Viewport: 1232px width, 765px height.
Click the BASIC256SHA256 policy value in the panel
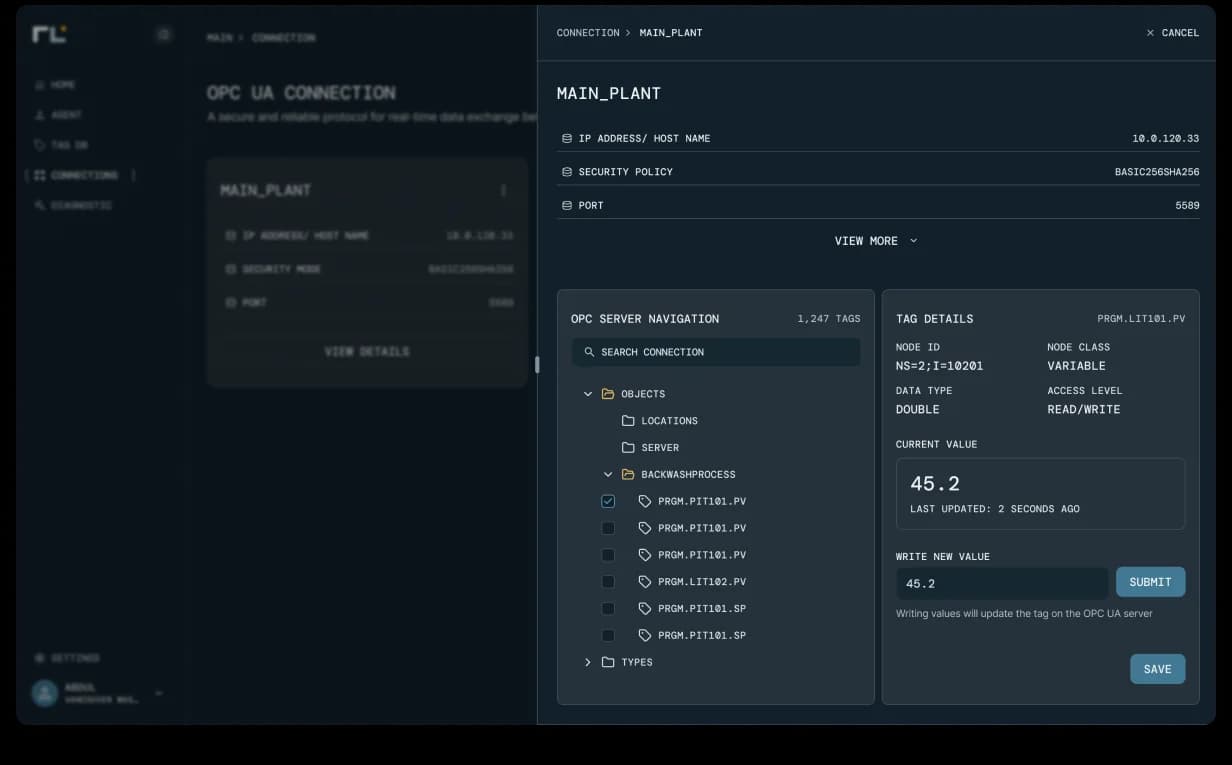pos(1157,172)
